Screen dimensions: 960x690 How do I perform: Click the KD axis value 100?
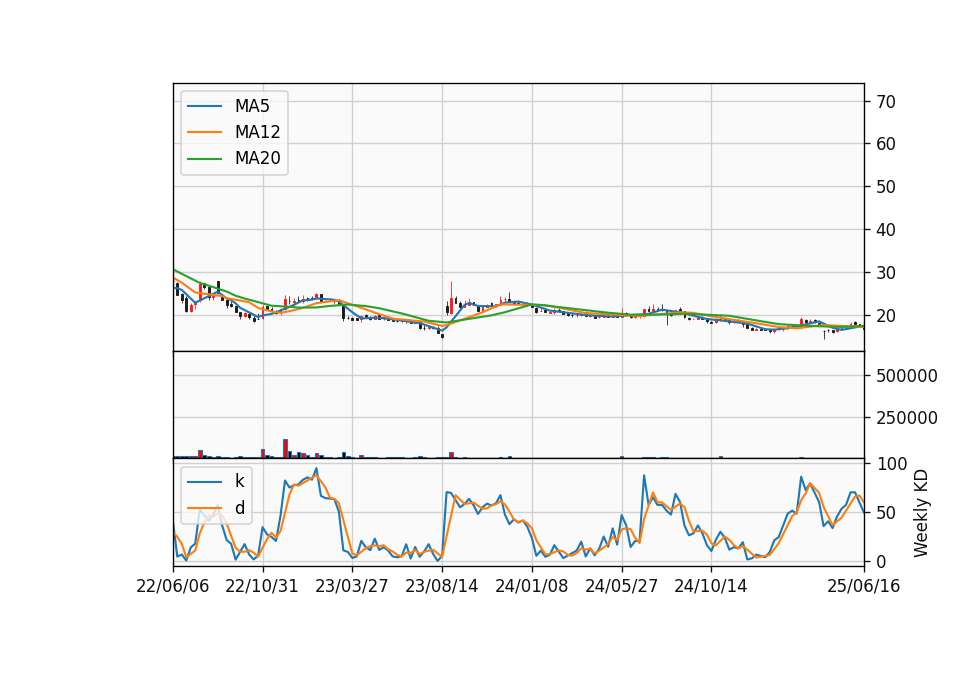coord(892,464)
